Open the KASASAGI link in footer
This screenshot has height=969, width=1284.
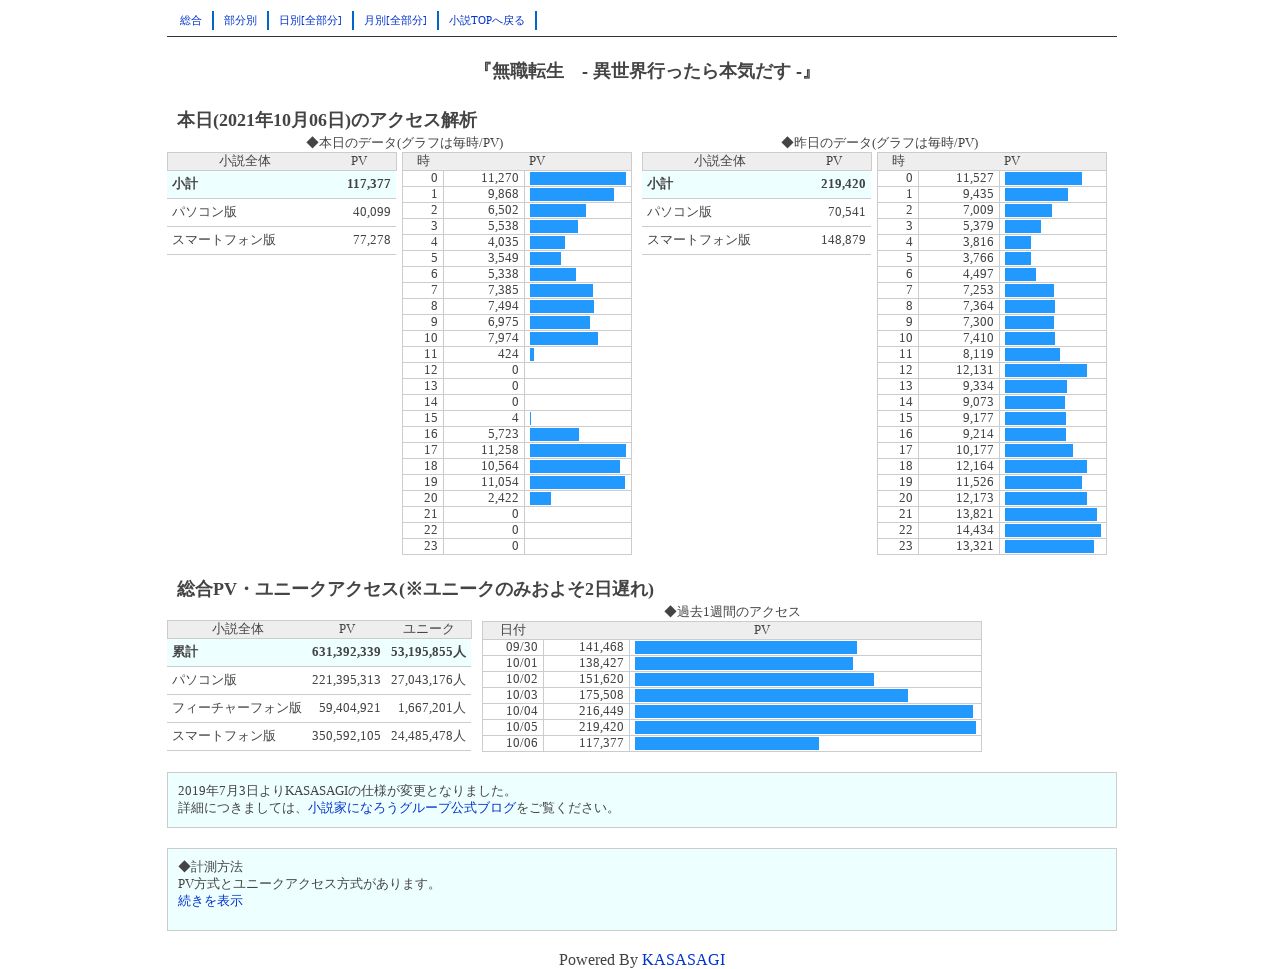coord(683,960)
